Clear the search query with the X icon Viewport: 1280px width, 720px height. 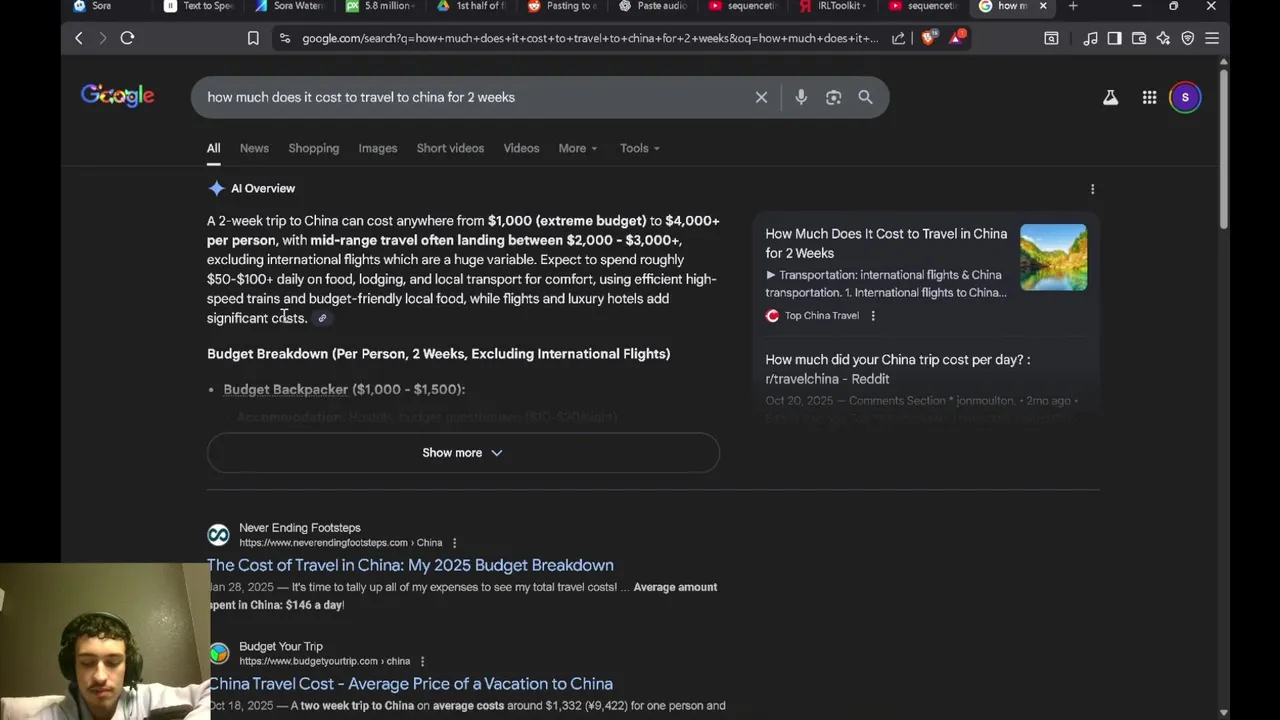(761, 97)
